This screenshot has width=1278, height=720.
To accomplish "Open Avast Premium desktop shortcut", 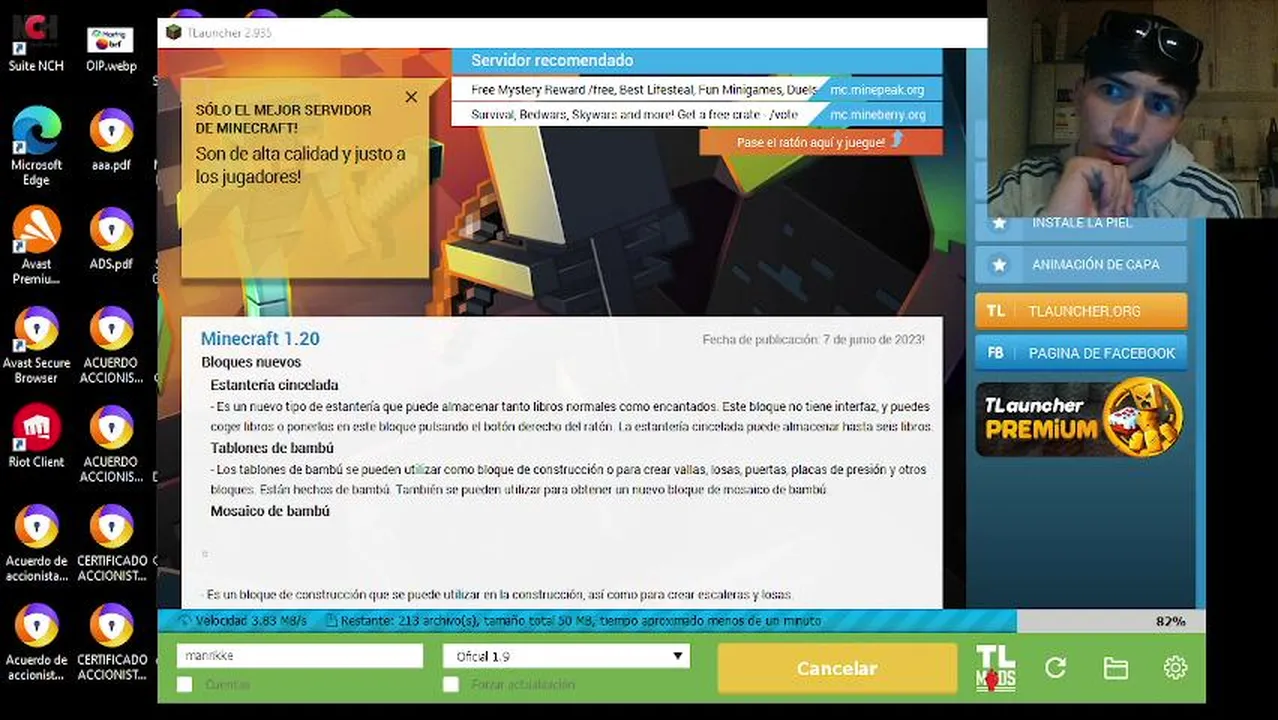I will 36,246.
